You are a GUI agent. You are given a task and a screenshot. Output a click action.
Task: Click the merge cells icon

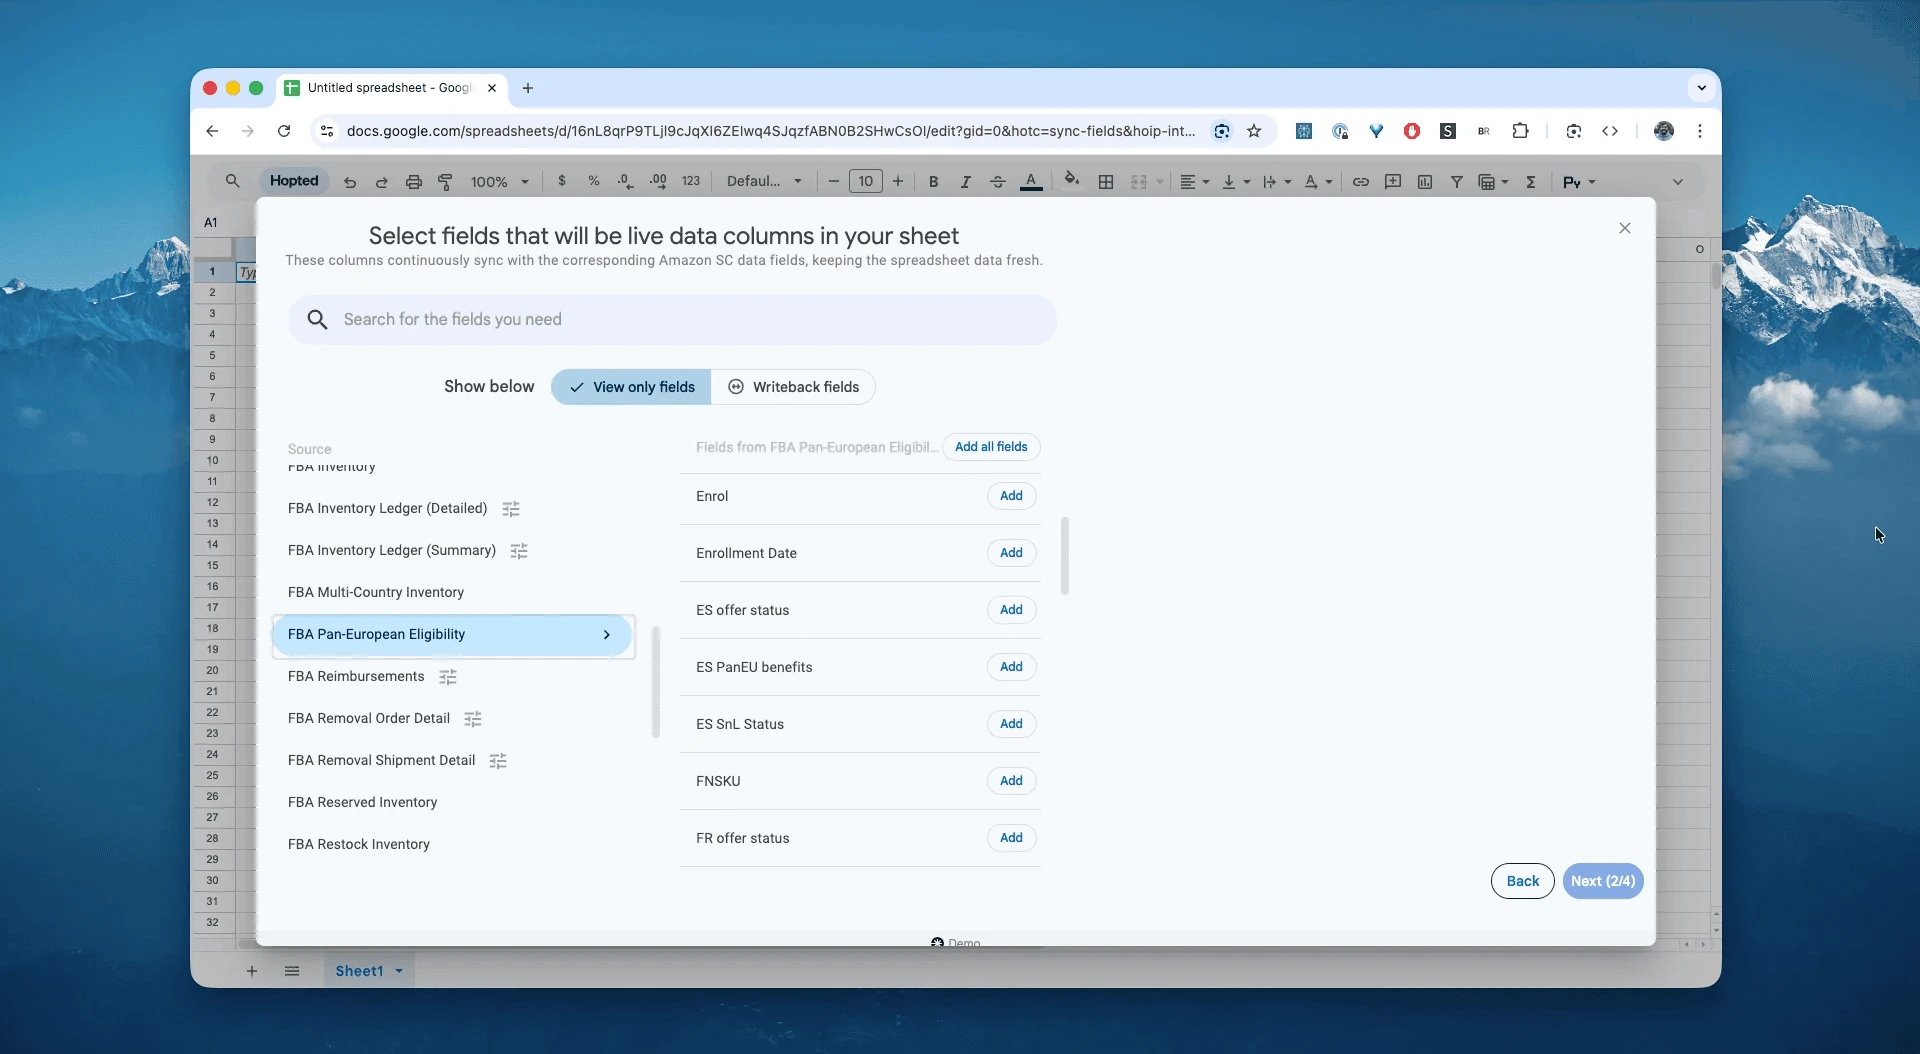pyautogui.click(x=1138, y=182)
